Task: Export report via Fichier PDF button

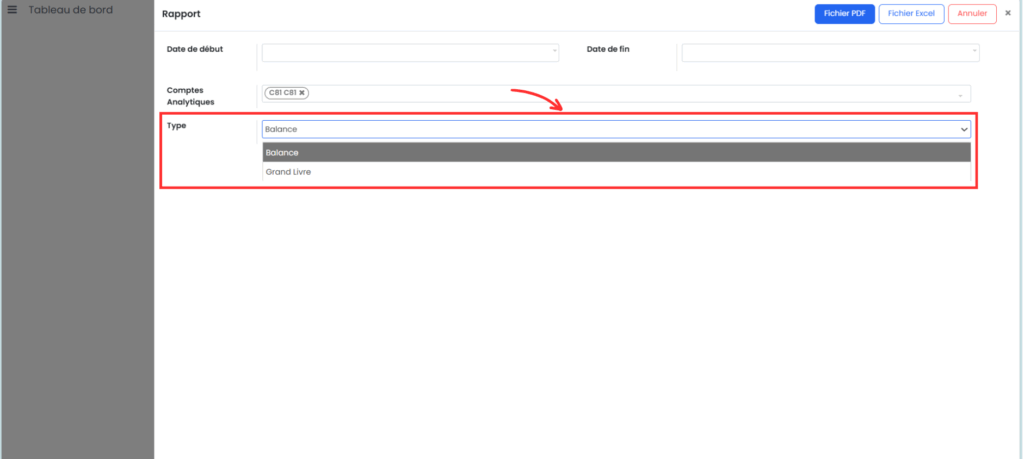Action: pyautogui.click(x=844, y=13)
